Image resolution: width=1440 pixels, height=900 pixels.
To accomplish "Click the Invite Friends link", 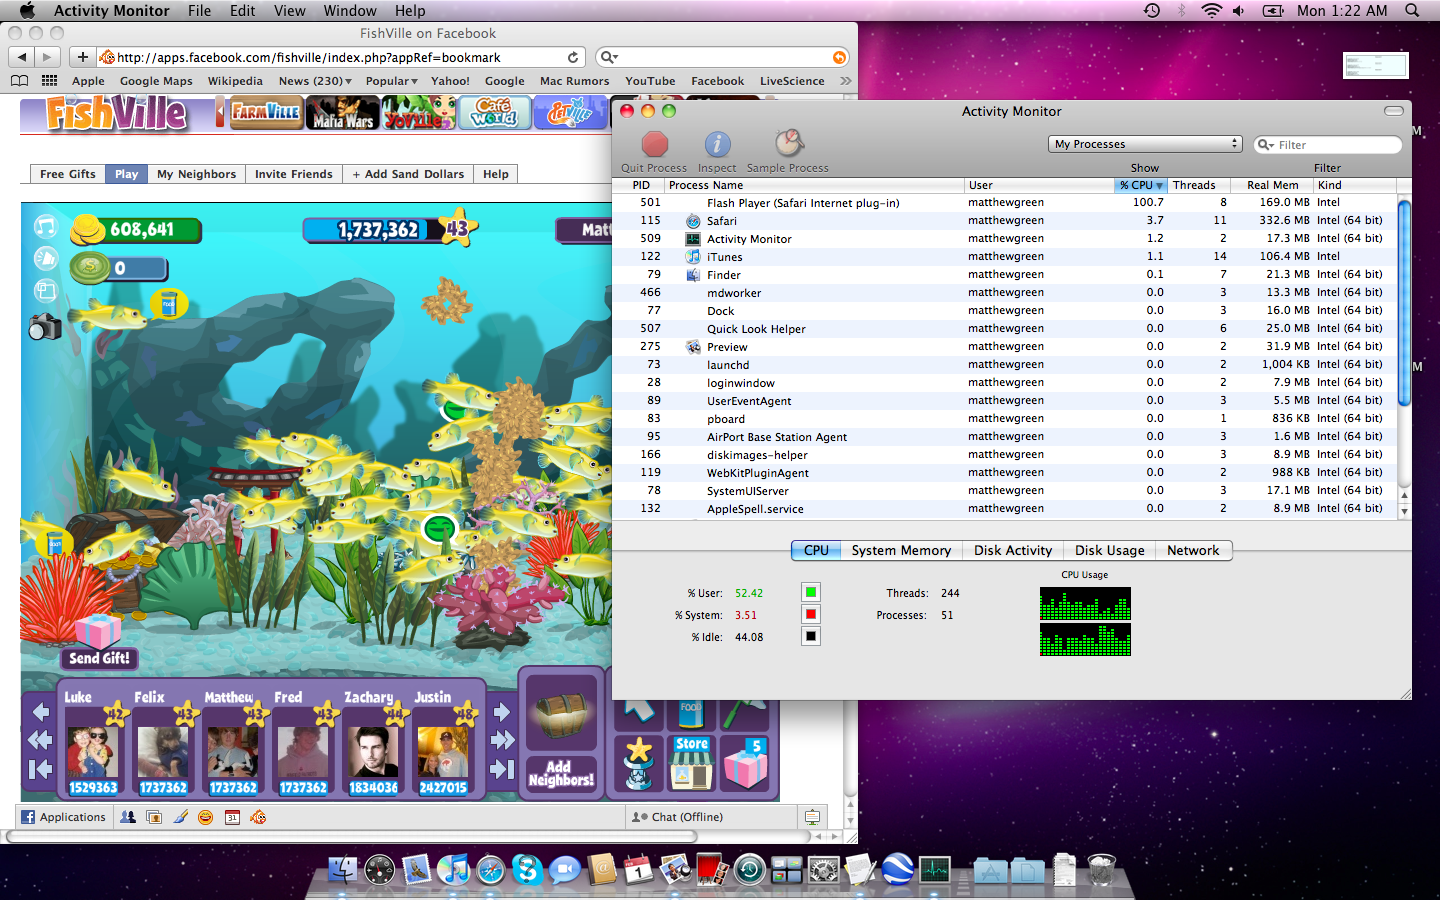I will (294, 174).
